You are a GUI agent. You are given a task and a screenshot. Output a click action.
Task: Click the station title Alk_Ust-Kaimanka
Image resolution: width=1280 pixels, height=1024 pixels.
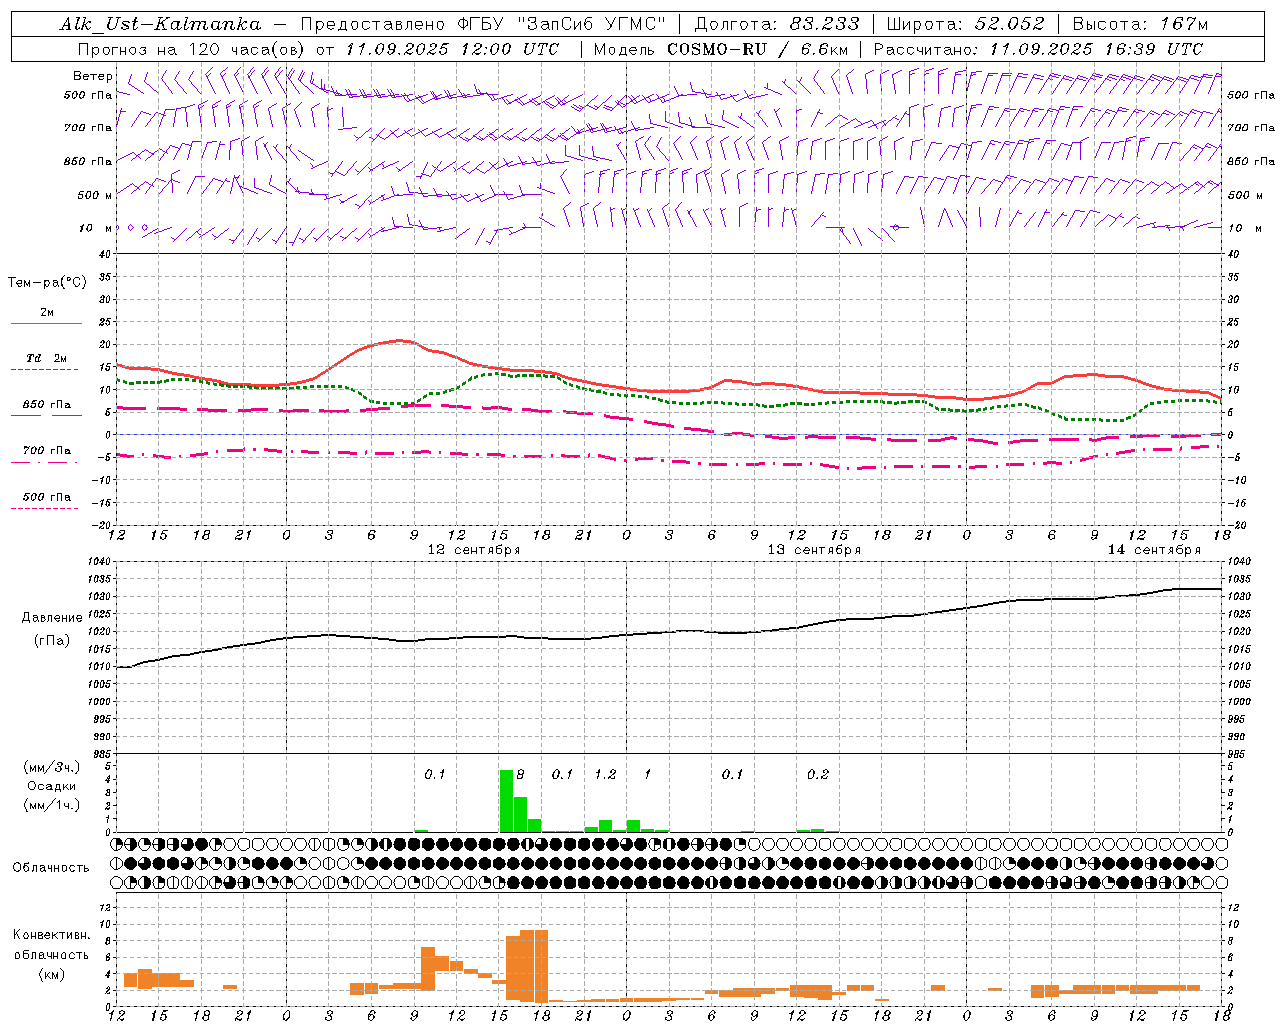[x=160, y=24]
